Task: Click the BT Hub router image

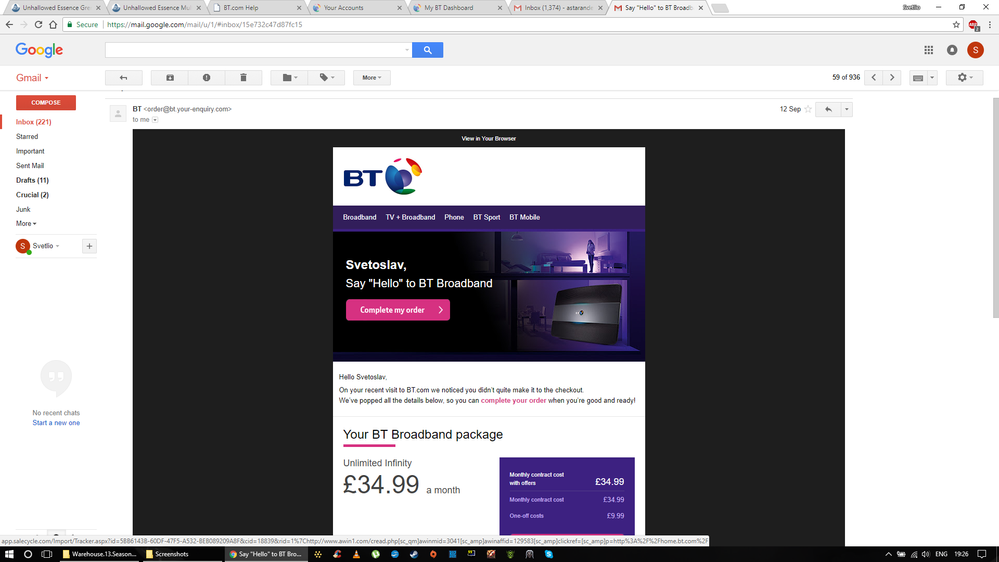Action: (x=585, y=315)
